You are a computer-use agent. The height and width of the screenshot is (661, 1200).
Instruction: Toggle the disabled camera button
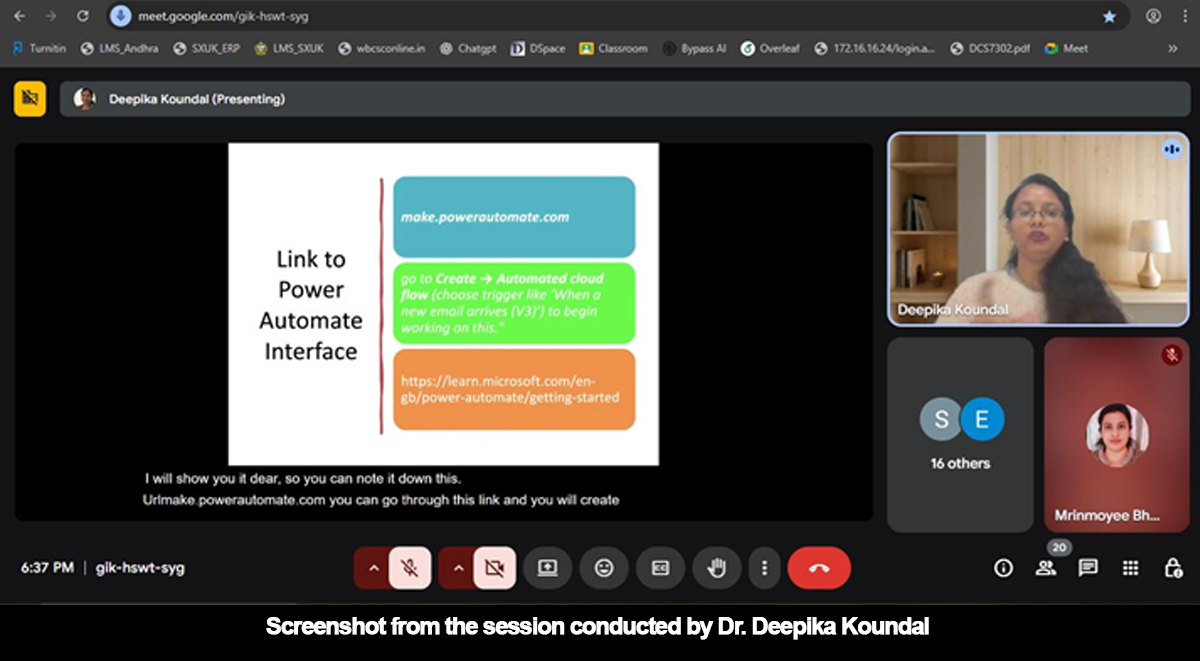[494, 568]
